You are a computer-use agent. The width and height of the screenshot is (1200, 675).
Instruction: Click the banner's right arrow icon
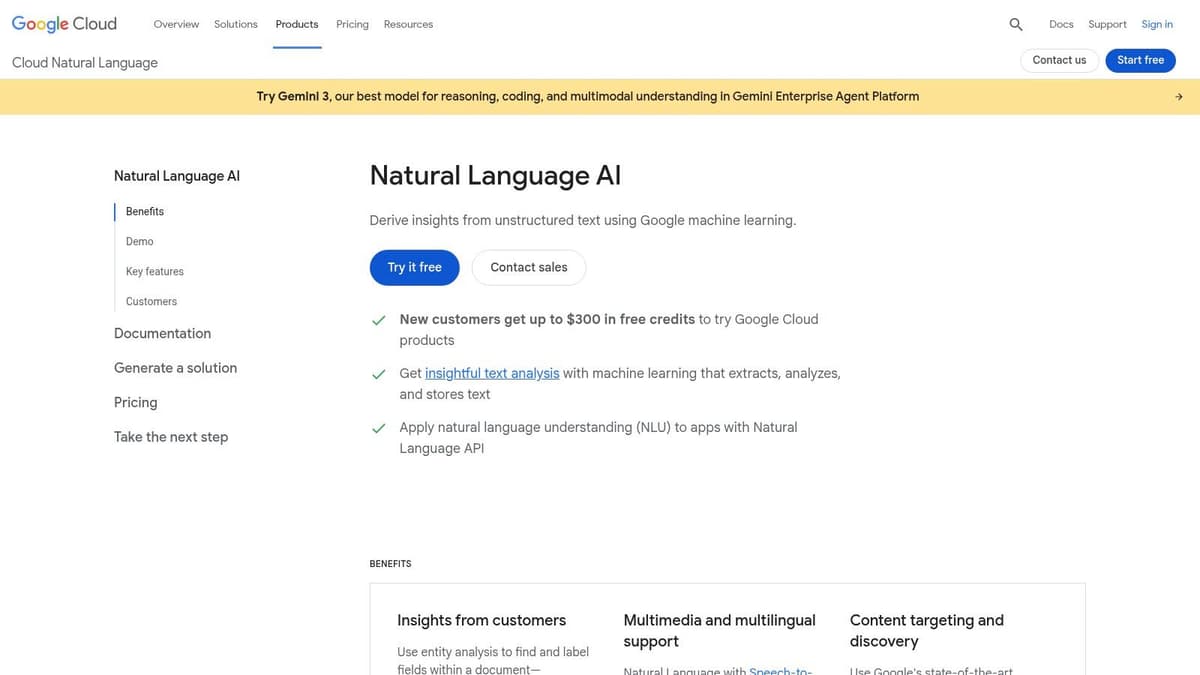[1179, 97]
